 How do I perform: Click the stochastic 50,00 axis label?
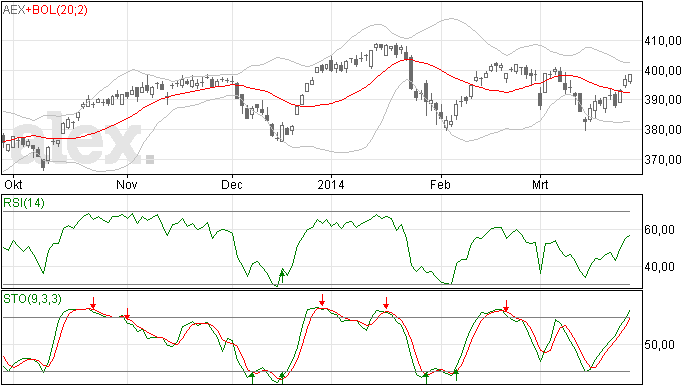click(x=660, y=345)
